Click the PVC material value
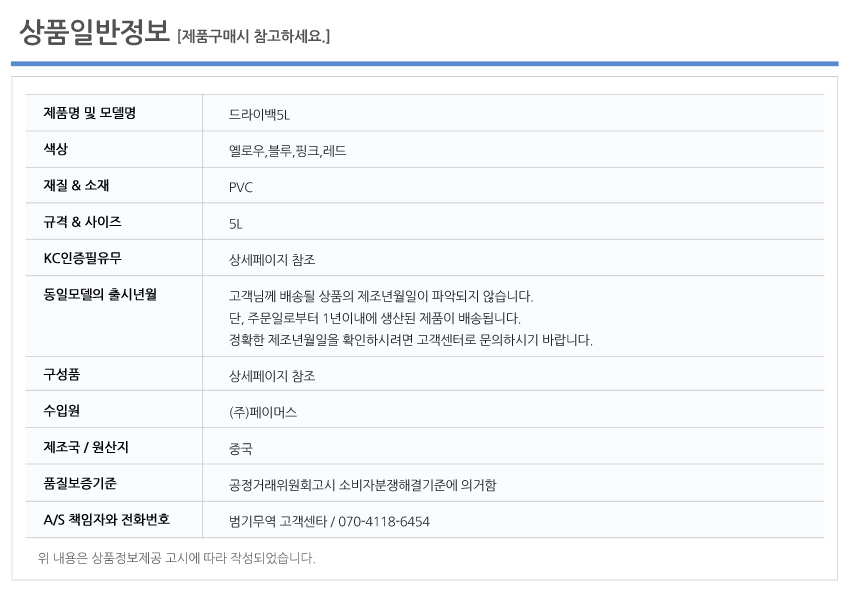The width and height of the screenshot is (850, 596). (x=241, y=188)
